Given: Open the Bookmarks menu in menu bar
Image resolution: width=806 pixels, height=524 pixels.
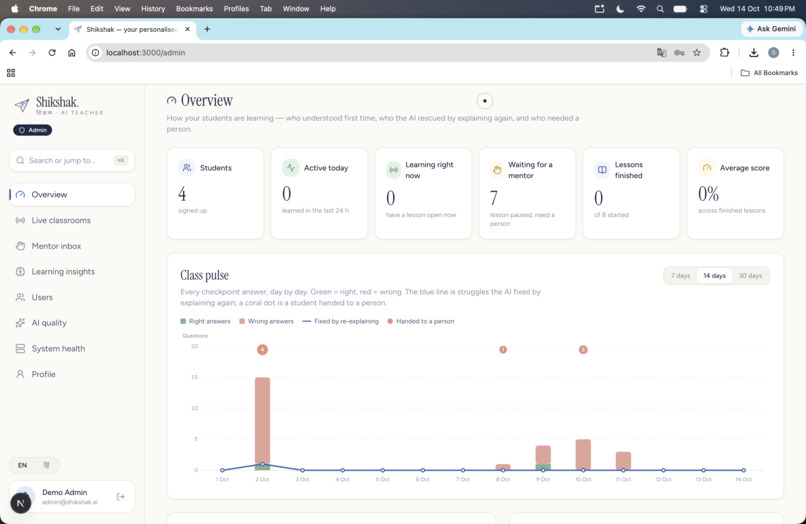Looking at the screenshot, I should pos(194,9).
